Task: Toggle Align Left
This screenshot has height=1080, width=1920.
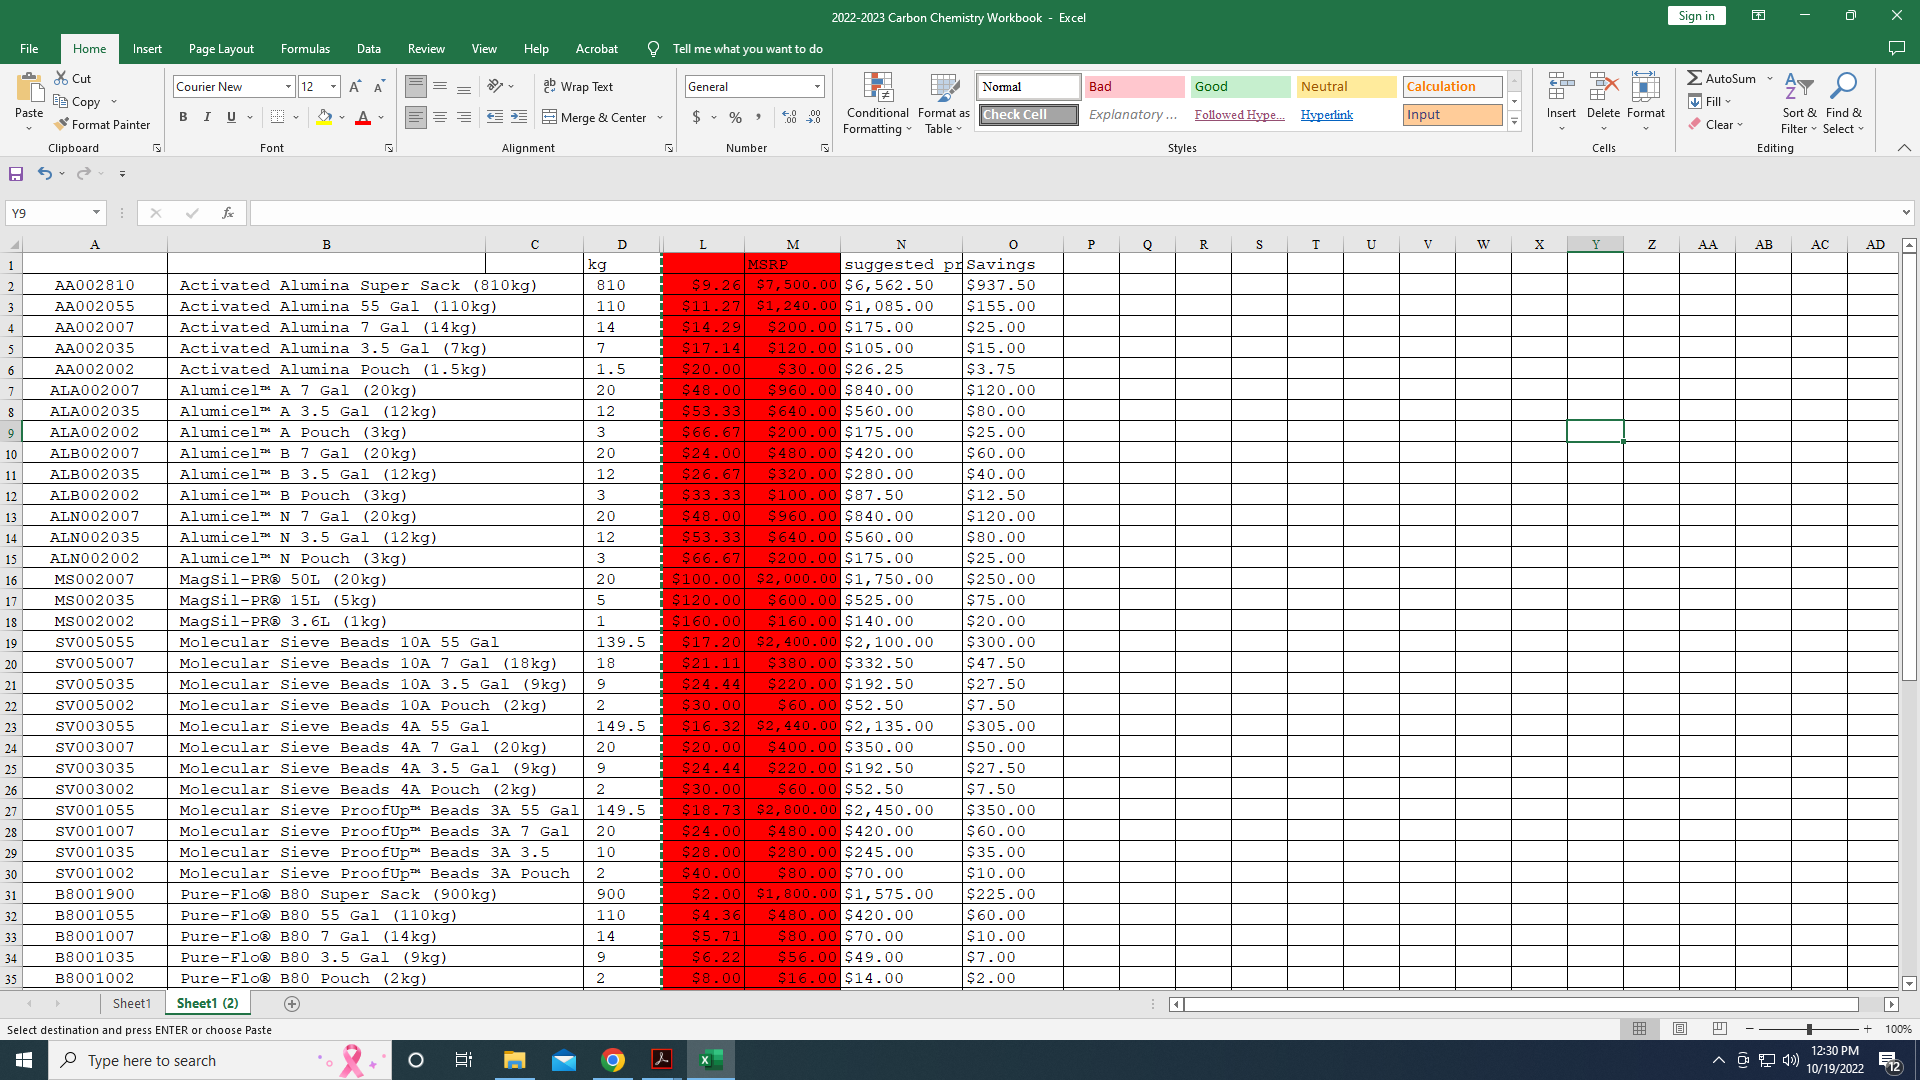Action: pos(416,117)
